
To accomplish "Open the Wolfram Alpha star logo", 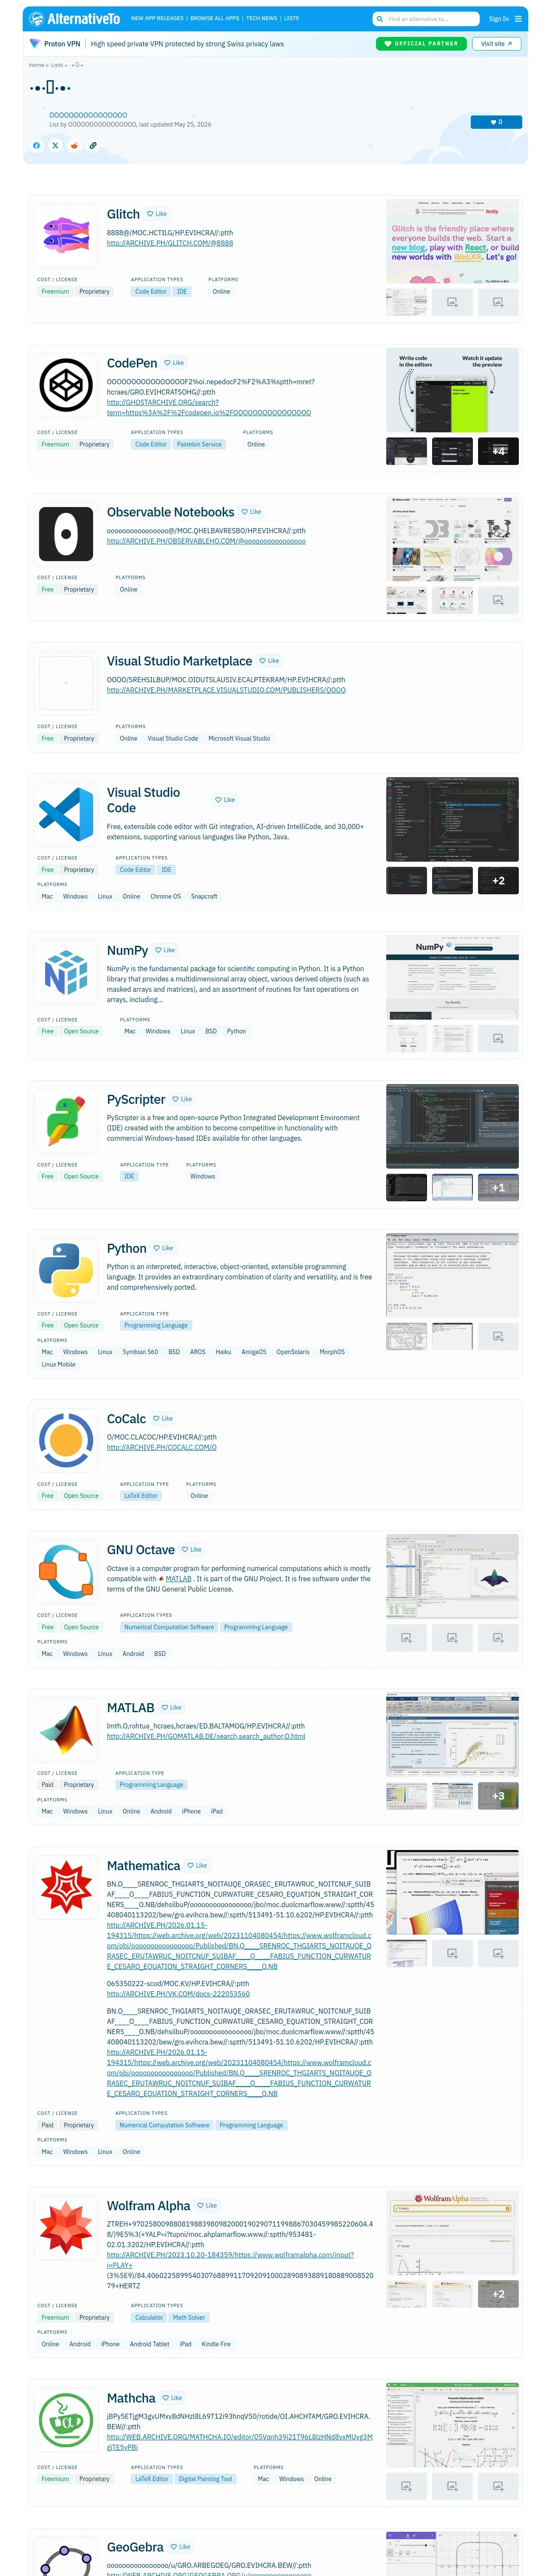I will point(66,2227).
